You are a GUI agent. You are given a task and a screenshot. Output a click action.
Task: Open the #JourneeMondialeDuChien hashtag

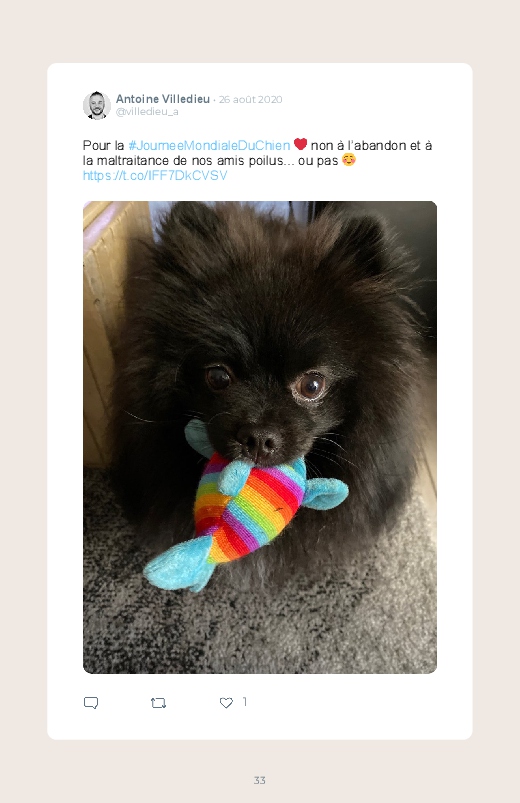coord(209,145)
